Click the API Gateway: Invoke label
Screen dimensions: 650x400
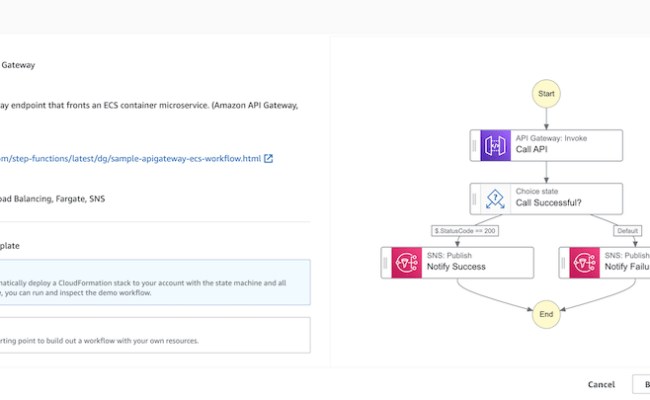[x=551, y=138]
